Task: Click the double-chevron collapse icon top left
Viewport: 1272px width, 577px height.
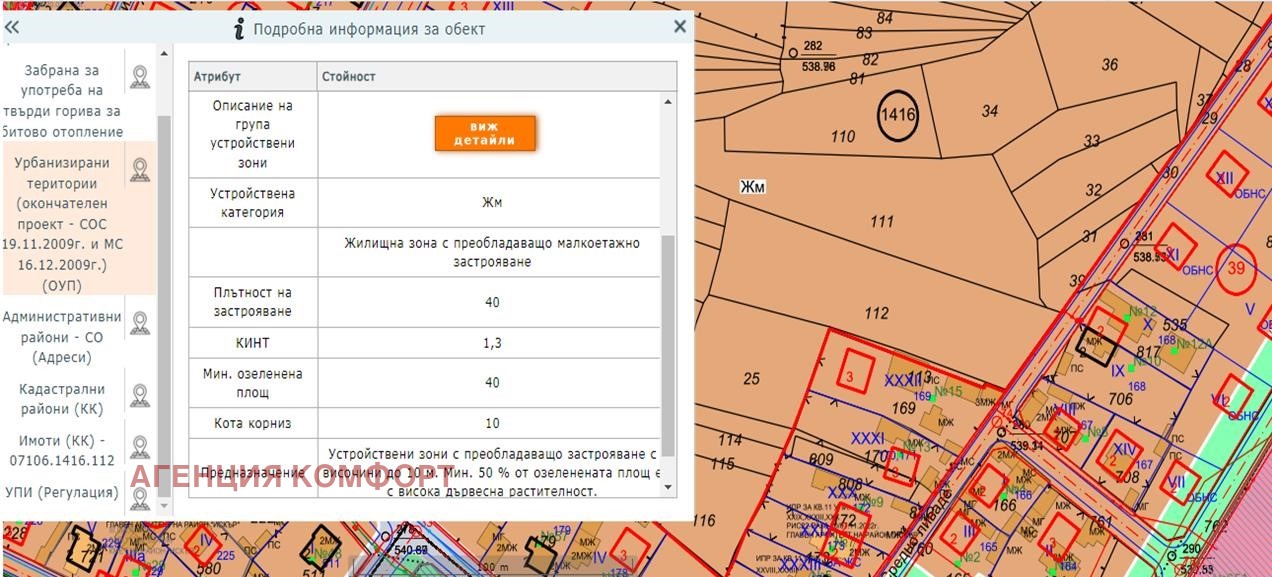Action: tap(12, 28)
